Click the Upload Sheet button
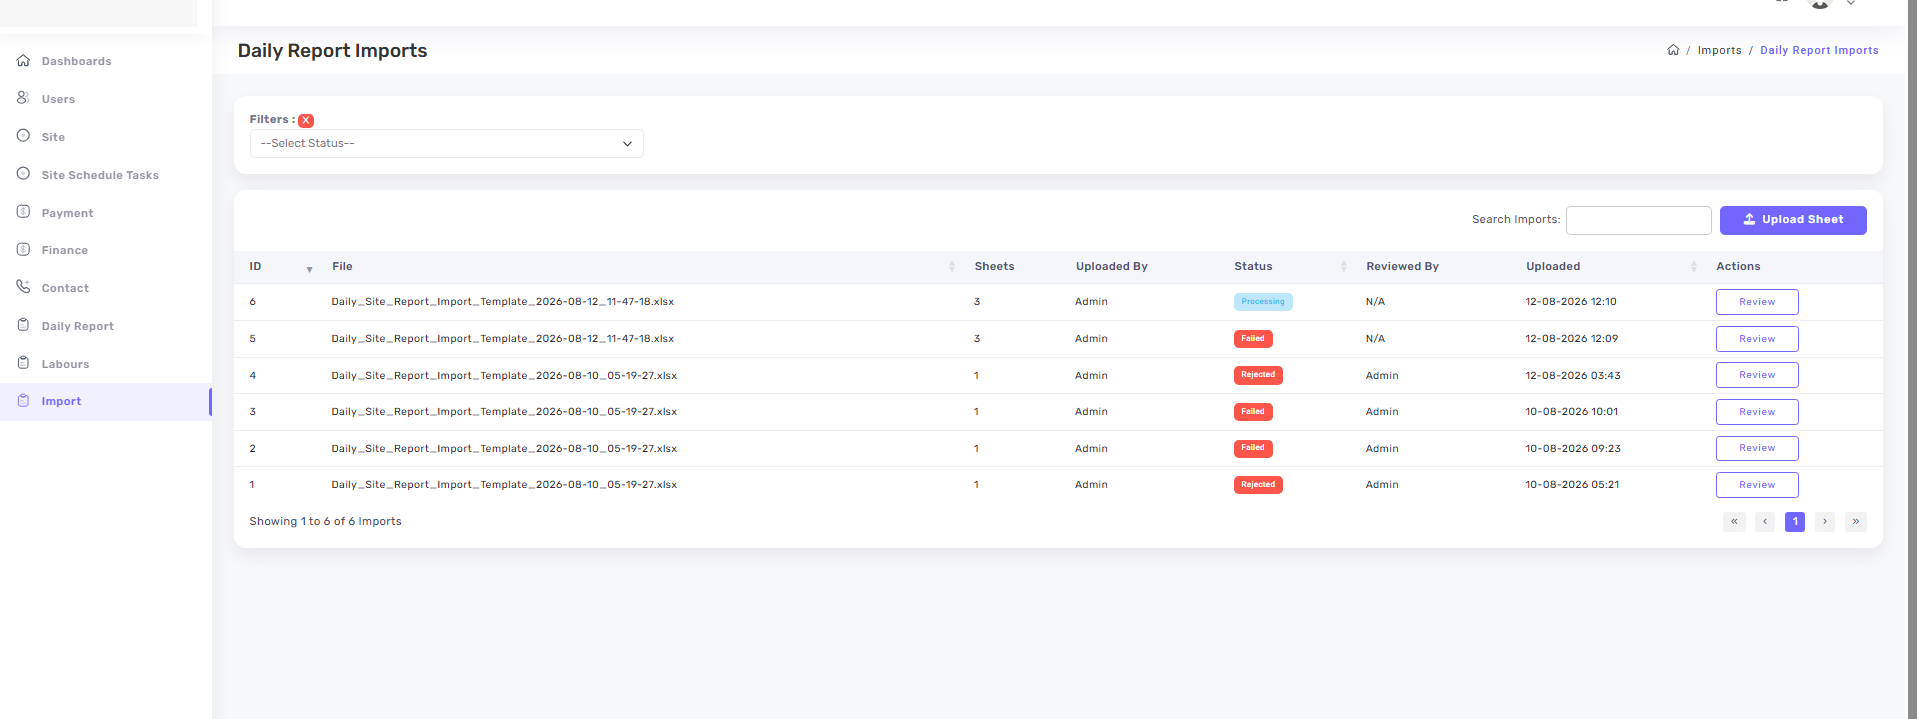 (x=1793, y=220)
